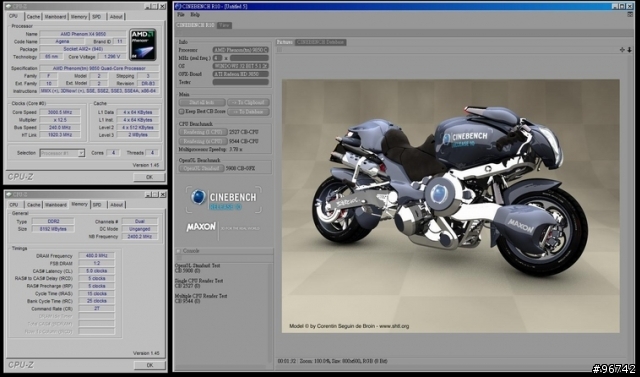
Task: Open the Mainboard tab in upper CPU-Z window
Action: coord(55,17)
